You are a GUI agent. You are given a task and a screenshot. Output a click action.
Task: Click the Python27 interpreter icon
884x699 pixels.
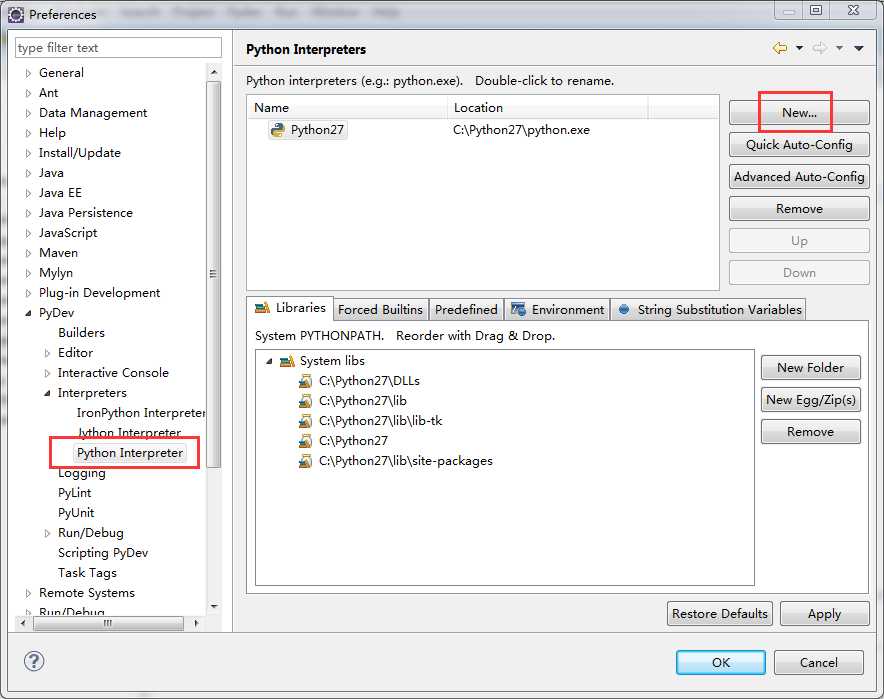click(277, 130)
